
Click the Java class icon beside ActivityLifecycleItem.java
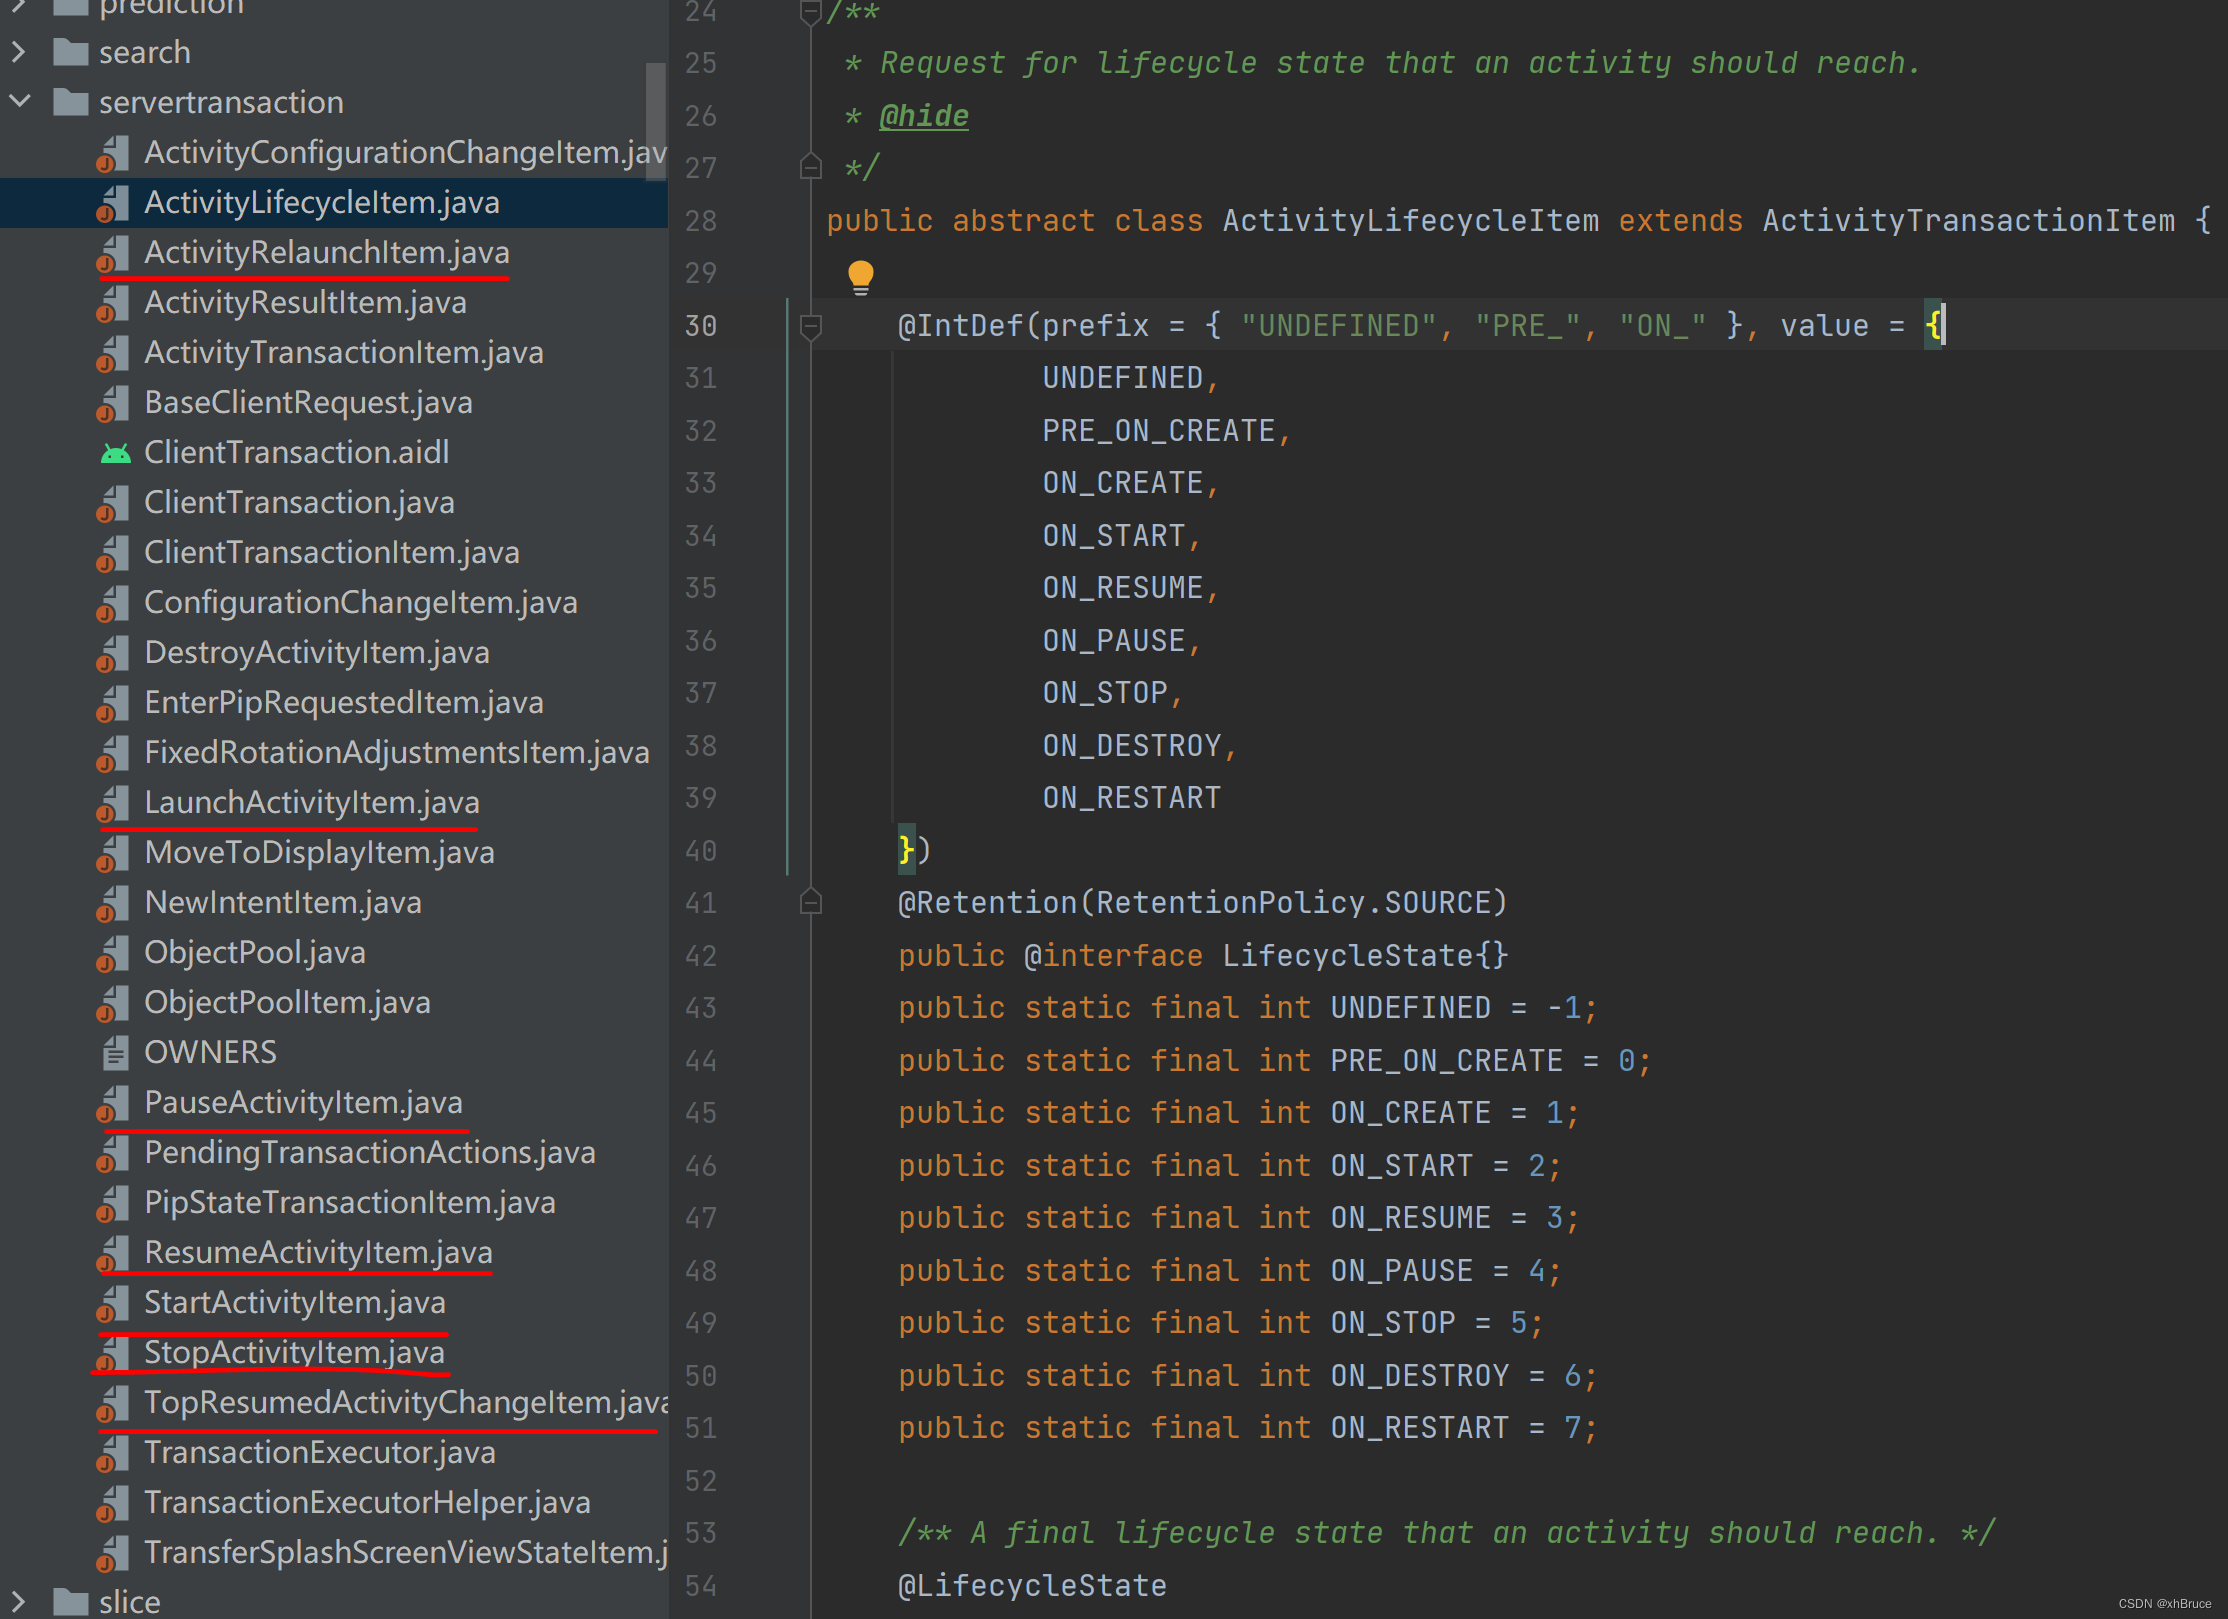113,202
